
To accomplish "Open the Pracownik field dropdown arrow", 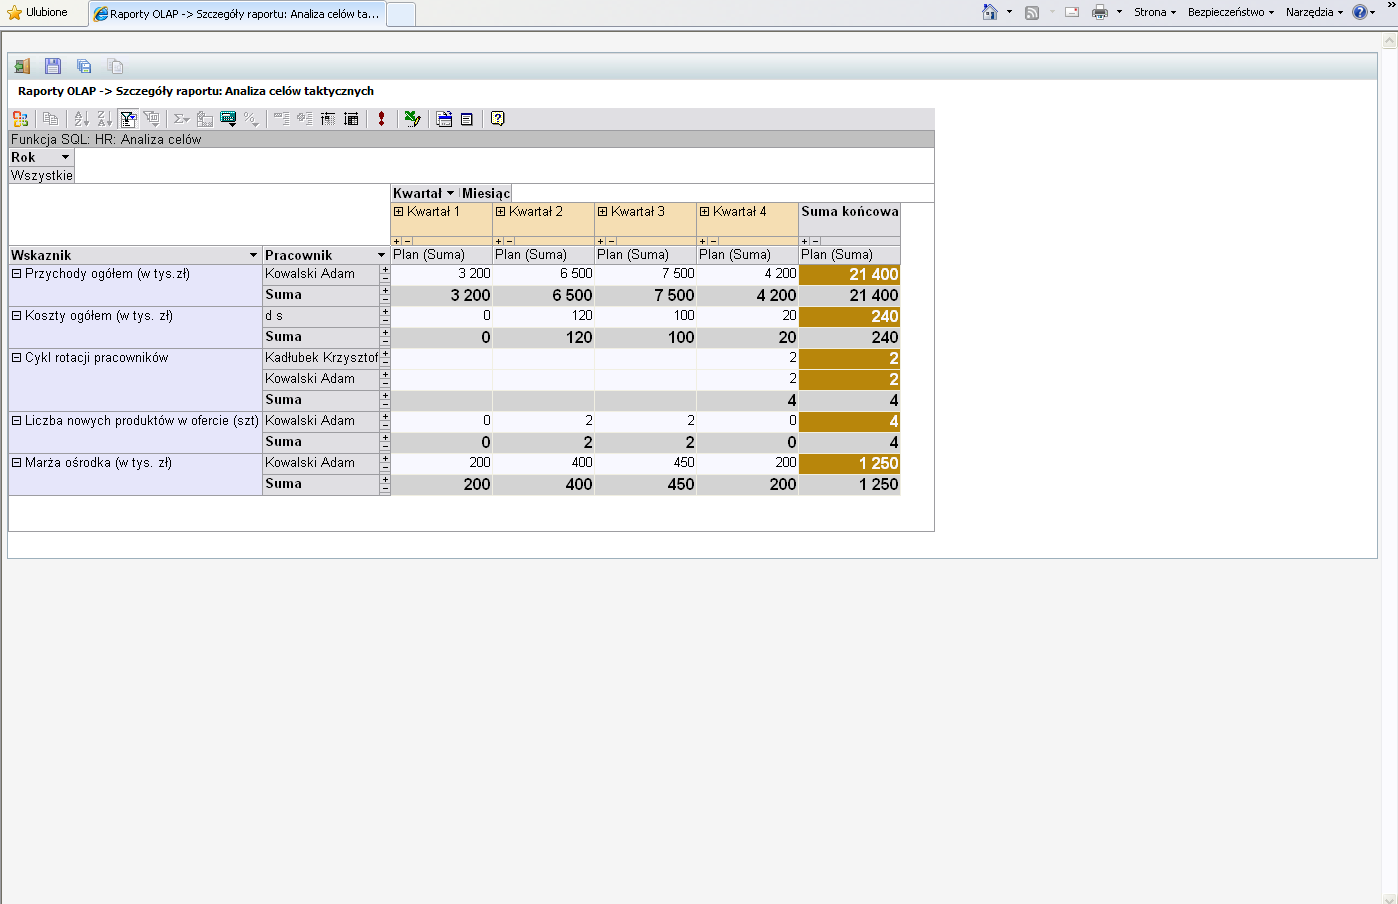I will click(381, 255).
